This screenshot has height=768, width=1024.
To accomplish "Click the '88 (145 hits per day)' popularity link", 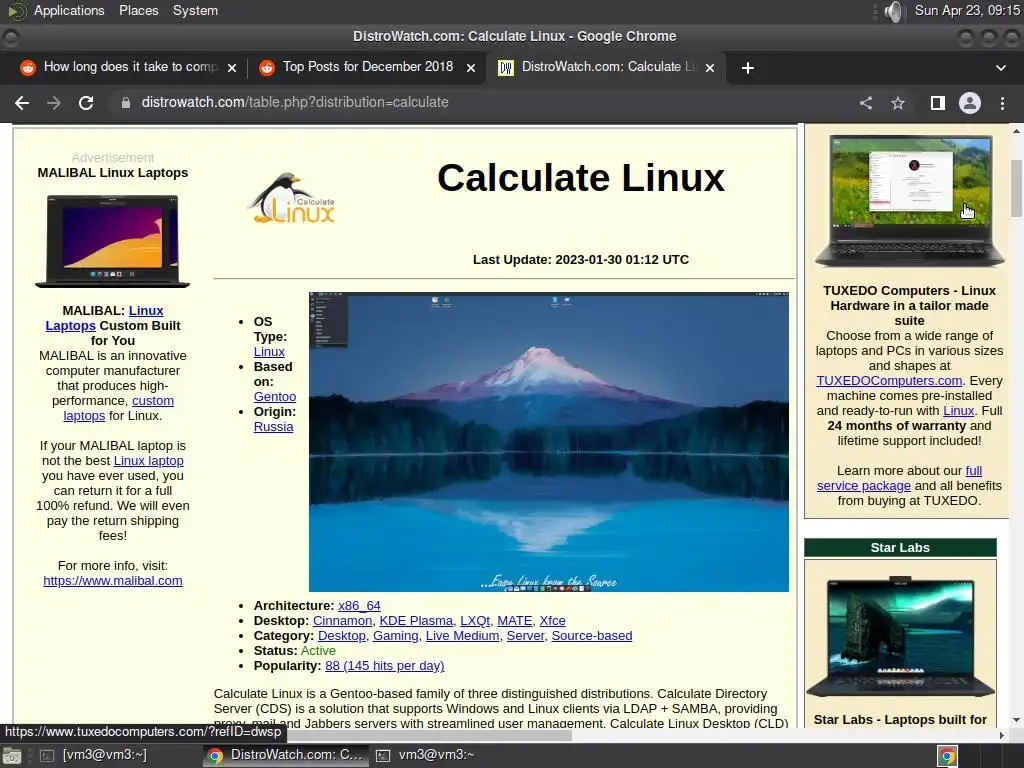I will pyautogui.click(x=385, y=666).
